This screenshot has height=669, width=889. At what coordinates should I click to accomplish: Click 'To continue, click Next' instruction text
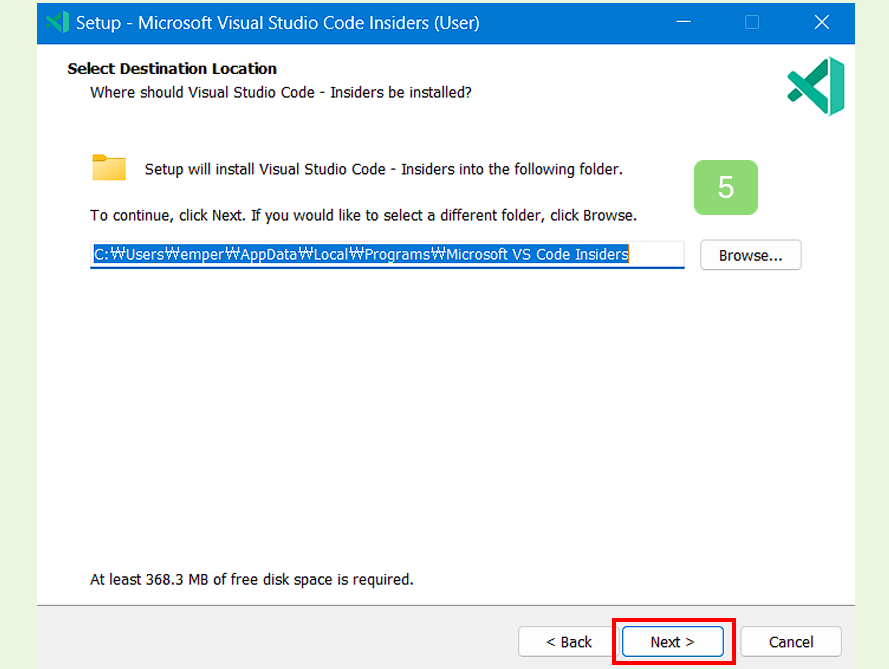(x=363, y=215)
